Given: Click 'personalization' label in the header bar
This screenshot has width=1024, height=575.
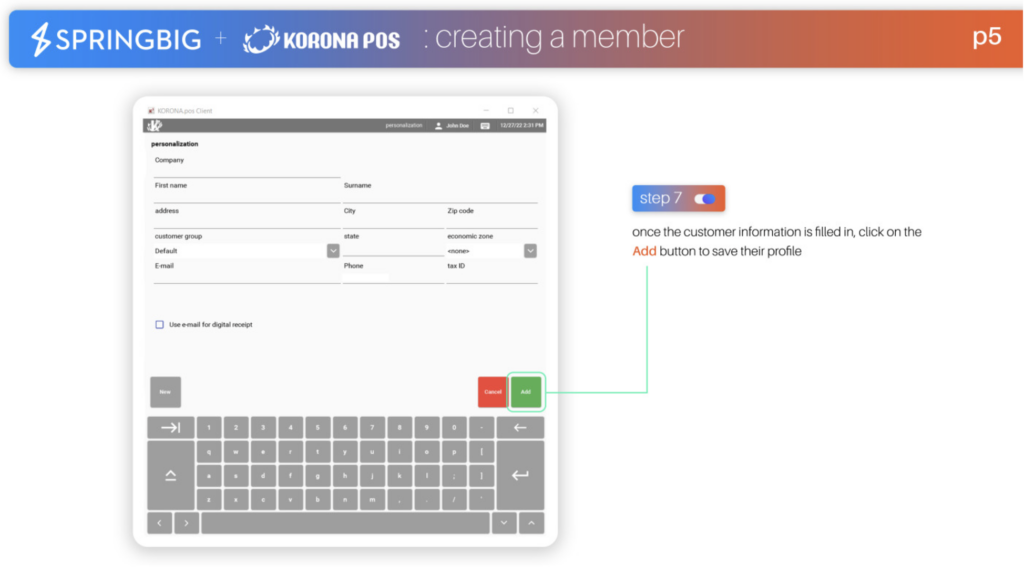Looking at the screenshot, I should (404, 125).
